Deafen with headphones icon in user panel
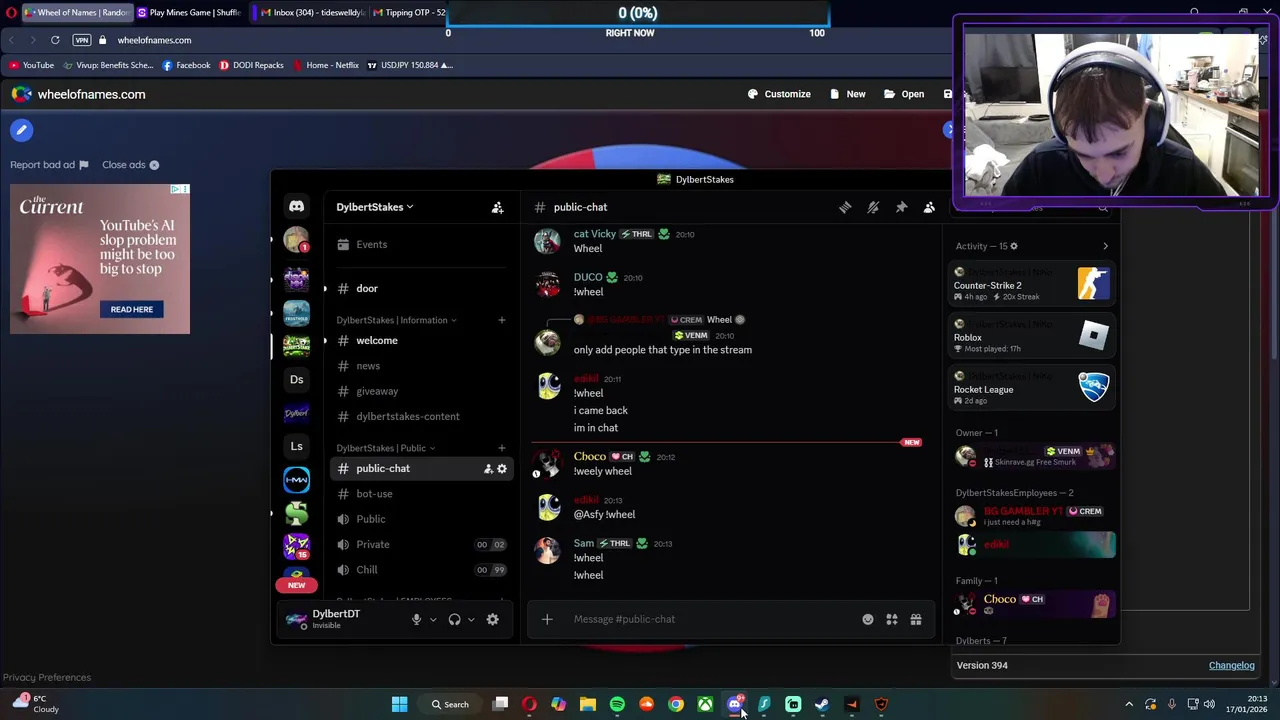This screenshot has width=1280, height=720. point(454,619)
